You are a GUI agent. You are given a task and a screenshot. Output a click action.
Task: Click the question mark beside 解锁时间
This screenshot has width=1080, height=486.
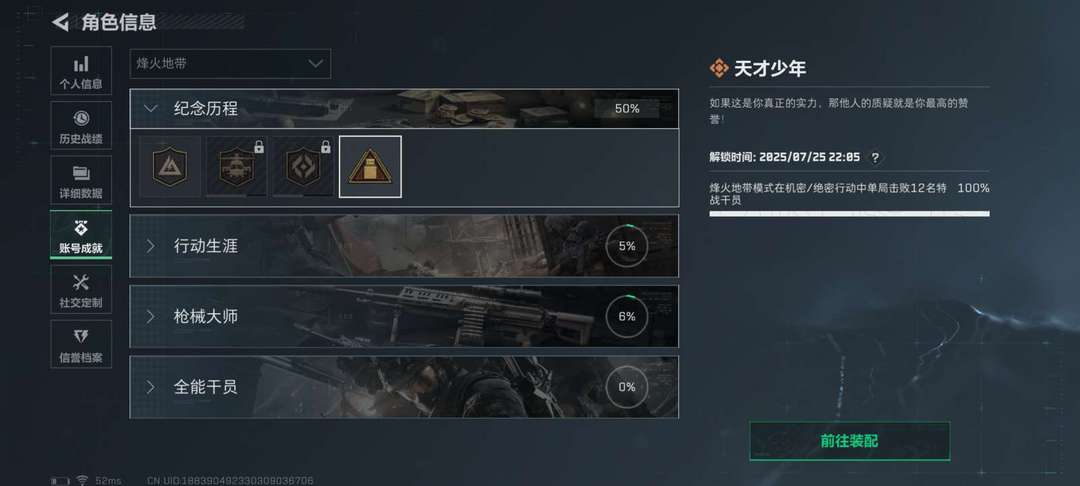point(875,158)
